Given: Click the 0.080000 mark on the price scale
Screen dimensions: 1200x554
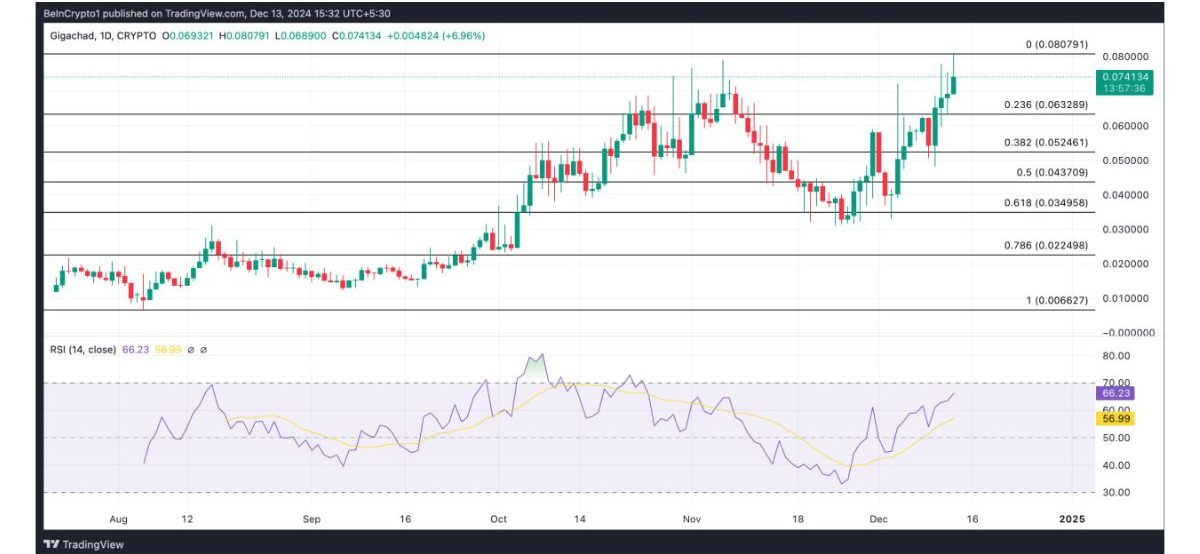Looking at the screenshot, I should click(1124, 57).
